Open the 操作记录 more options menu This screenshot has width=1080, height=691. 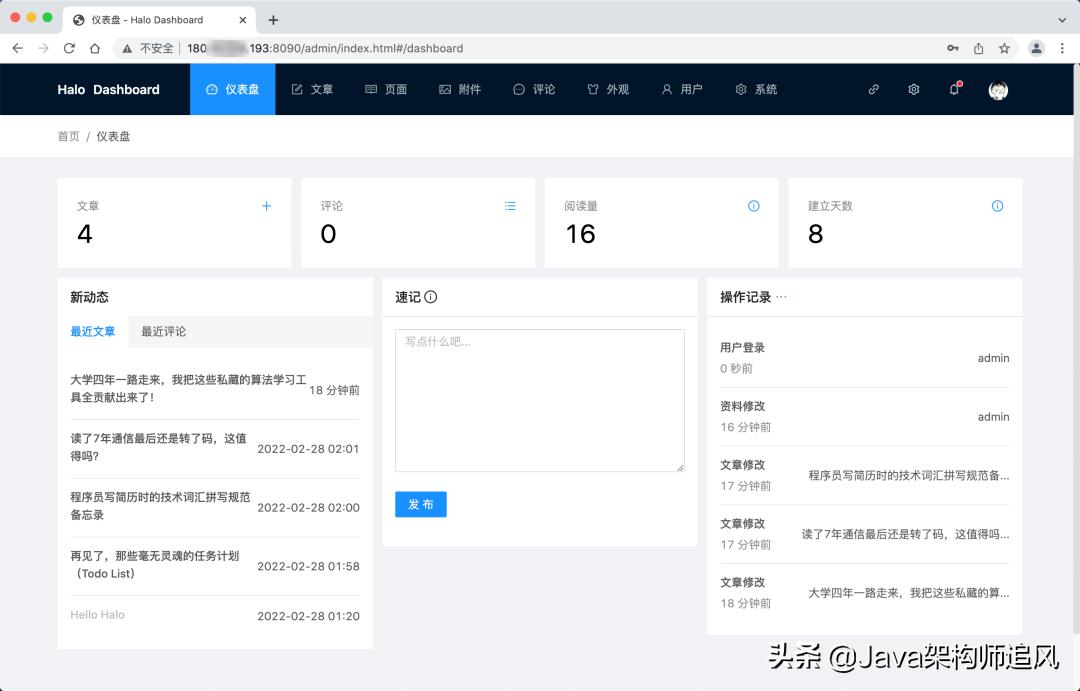tap(782, 296)
